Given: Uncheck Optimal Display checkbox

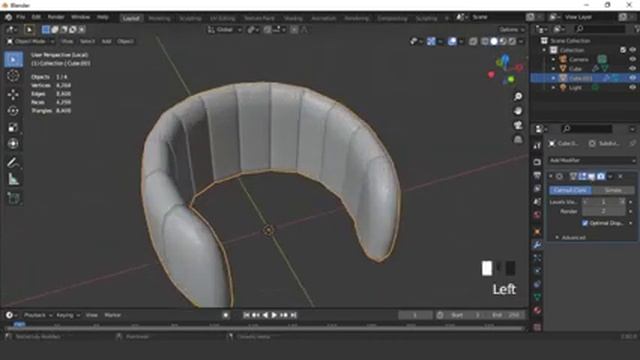Looking at the screenshot, I should click(585, 223).
